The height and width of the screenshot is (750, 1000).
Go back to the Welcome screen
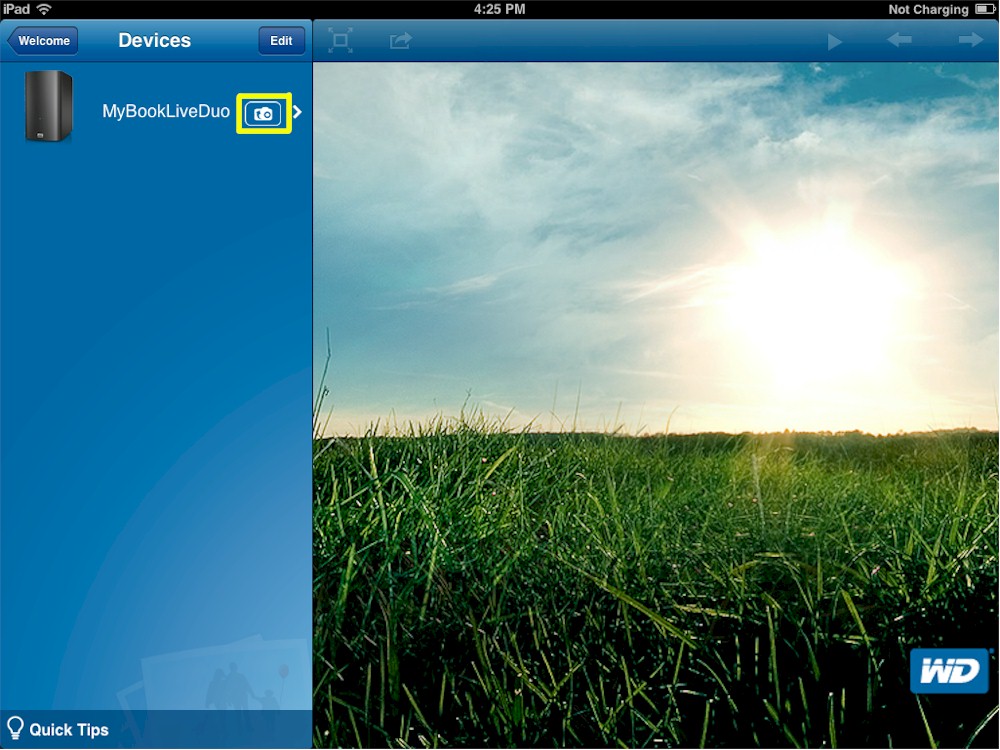pyautogui.click(x=43, y=41)
